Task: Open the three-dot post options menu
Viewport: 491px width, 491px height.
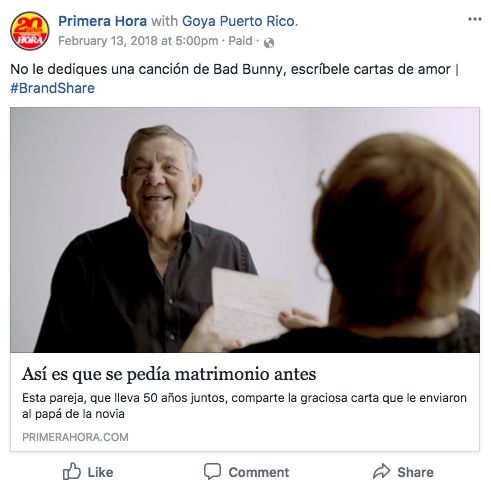Action: point(475,19)
